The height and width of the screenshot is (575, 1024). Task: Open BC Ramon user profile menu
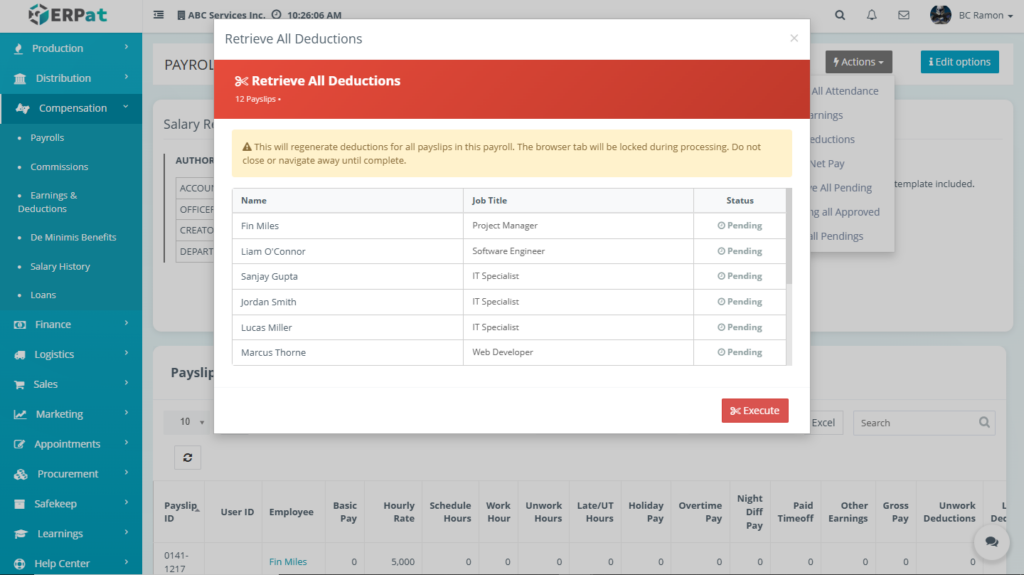click(968, 15)
